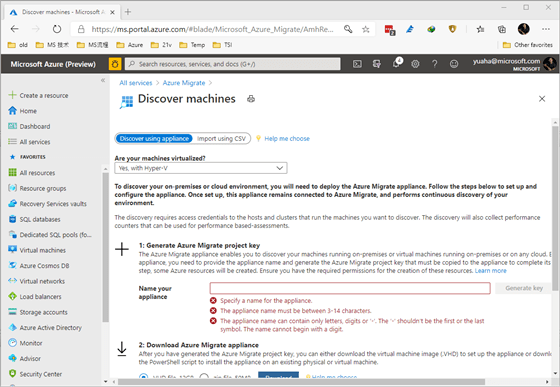Open Resource groups
Viewport: 560px width, 387px height.
tap(37, 188)
